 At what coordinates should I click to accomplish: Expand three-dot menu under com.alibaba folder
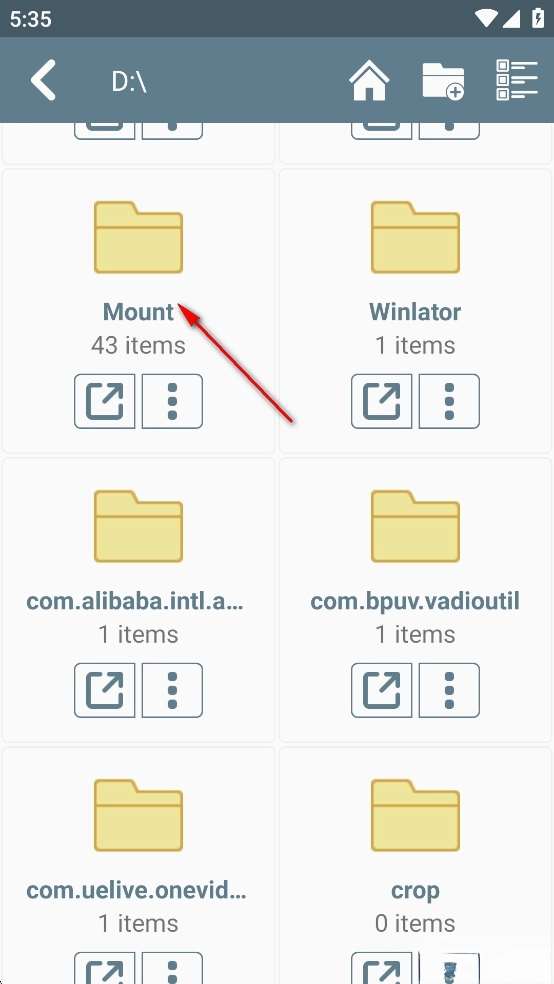173,690
